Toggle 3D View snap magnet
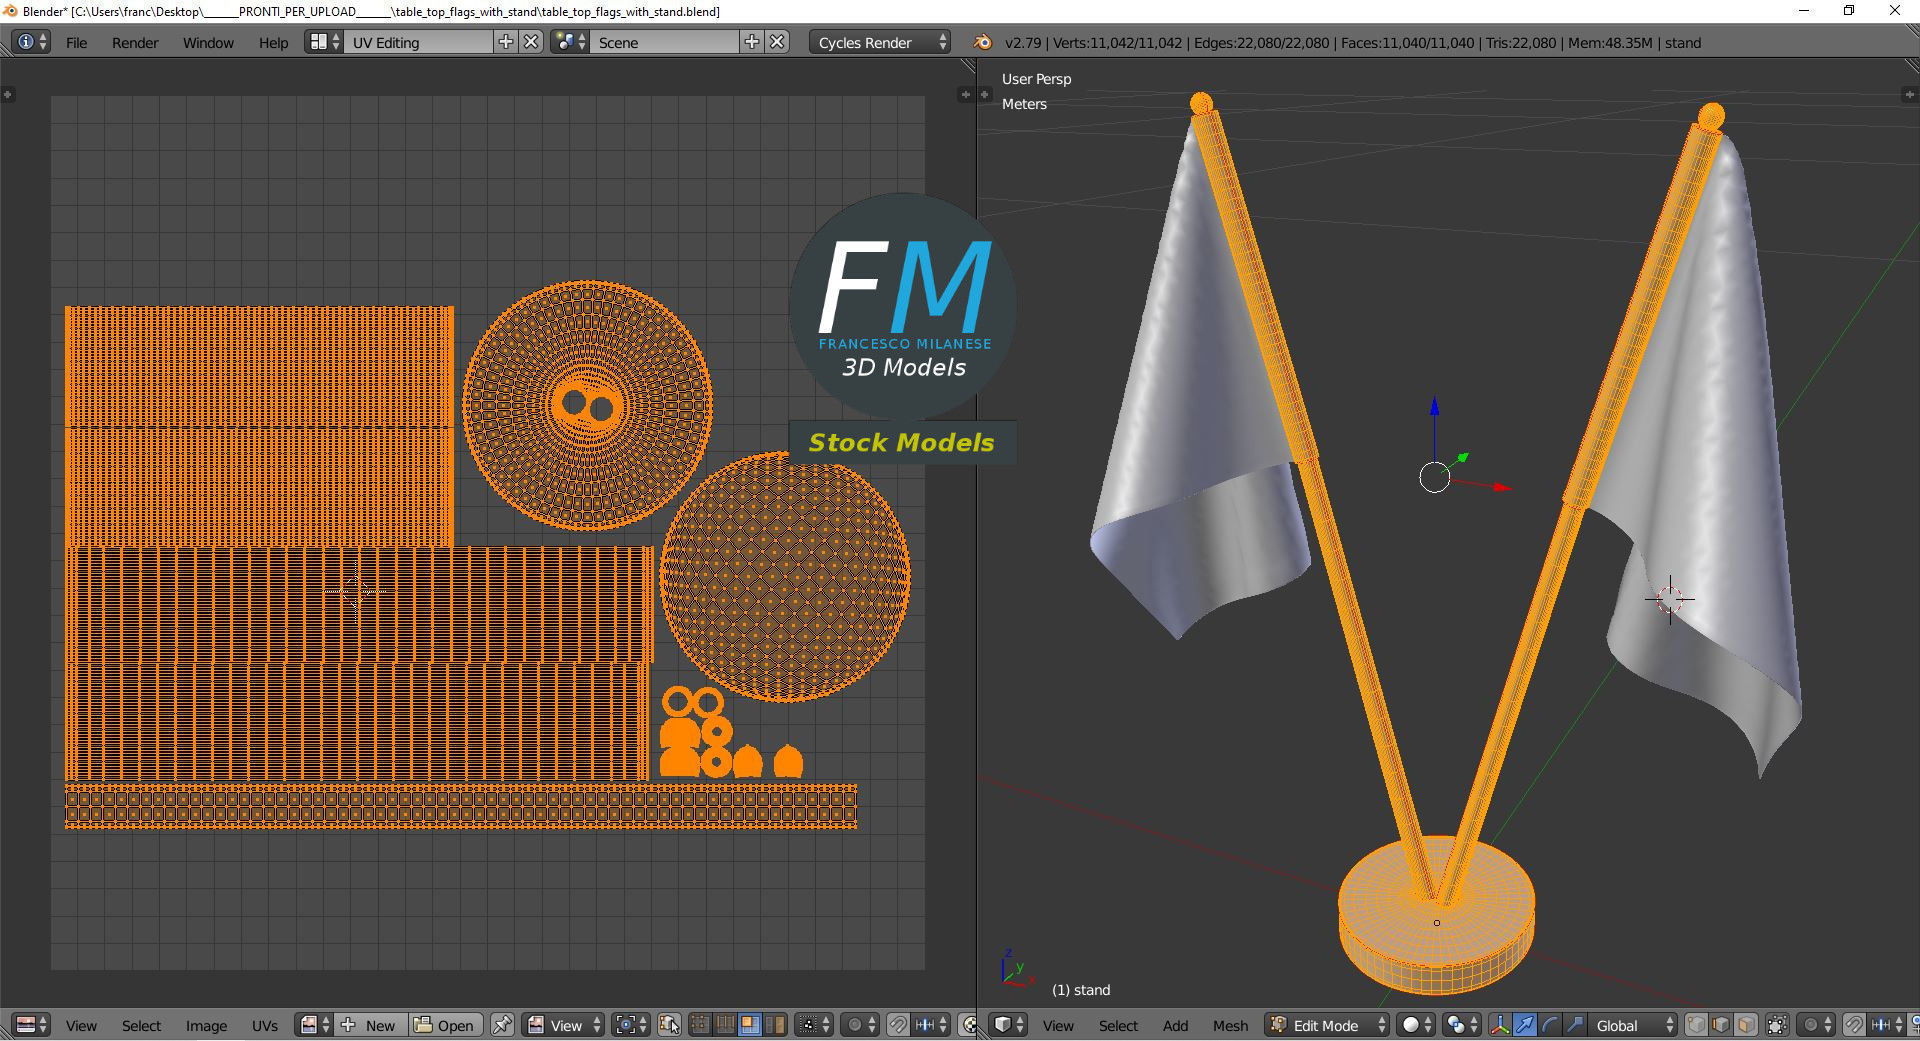1920x1041 pixels. click(1853, 1025)
